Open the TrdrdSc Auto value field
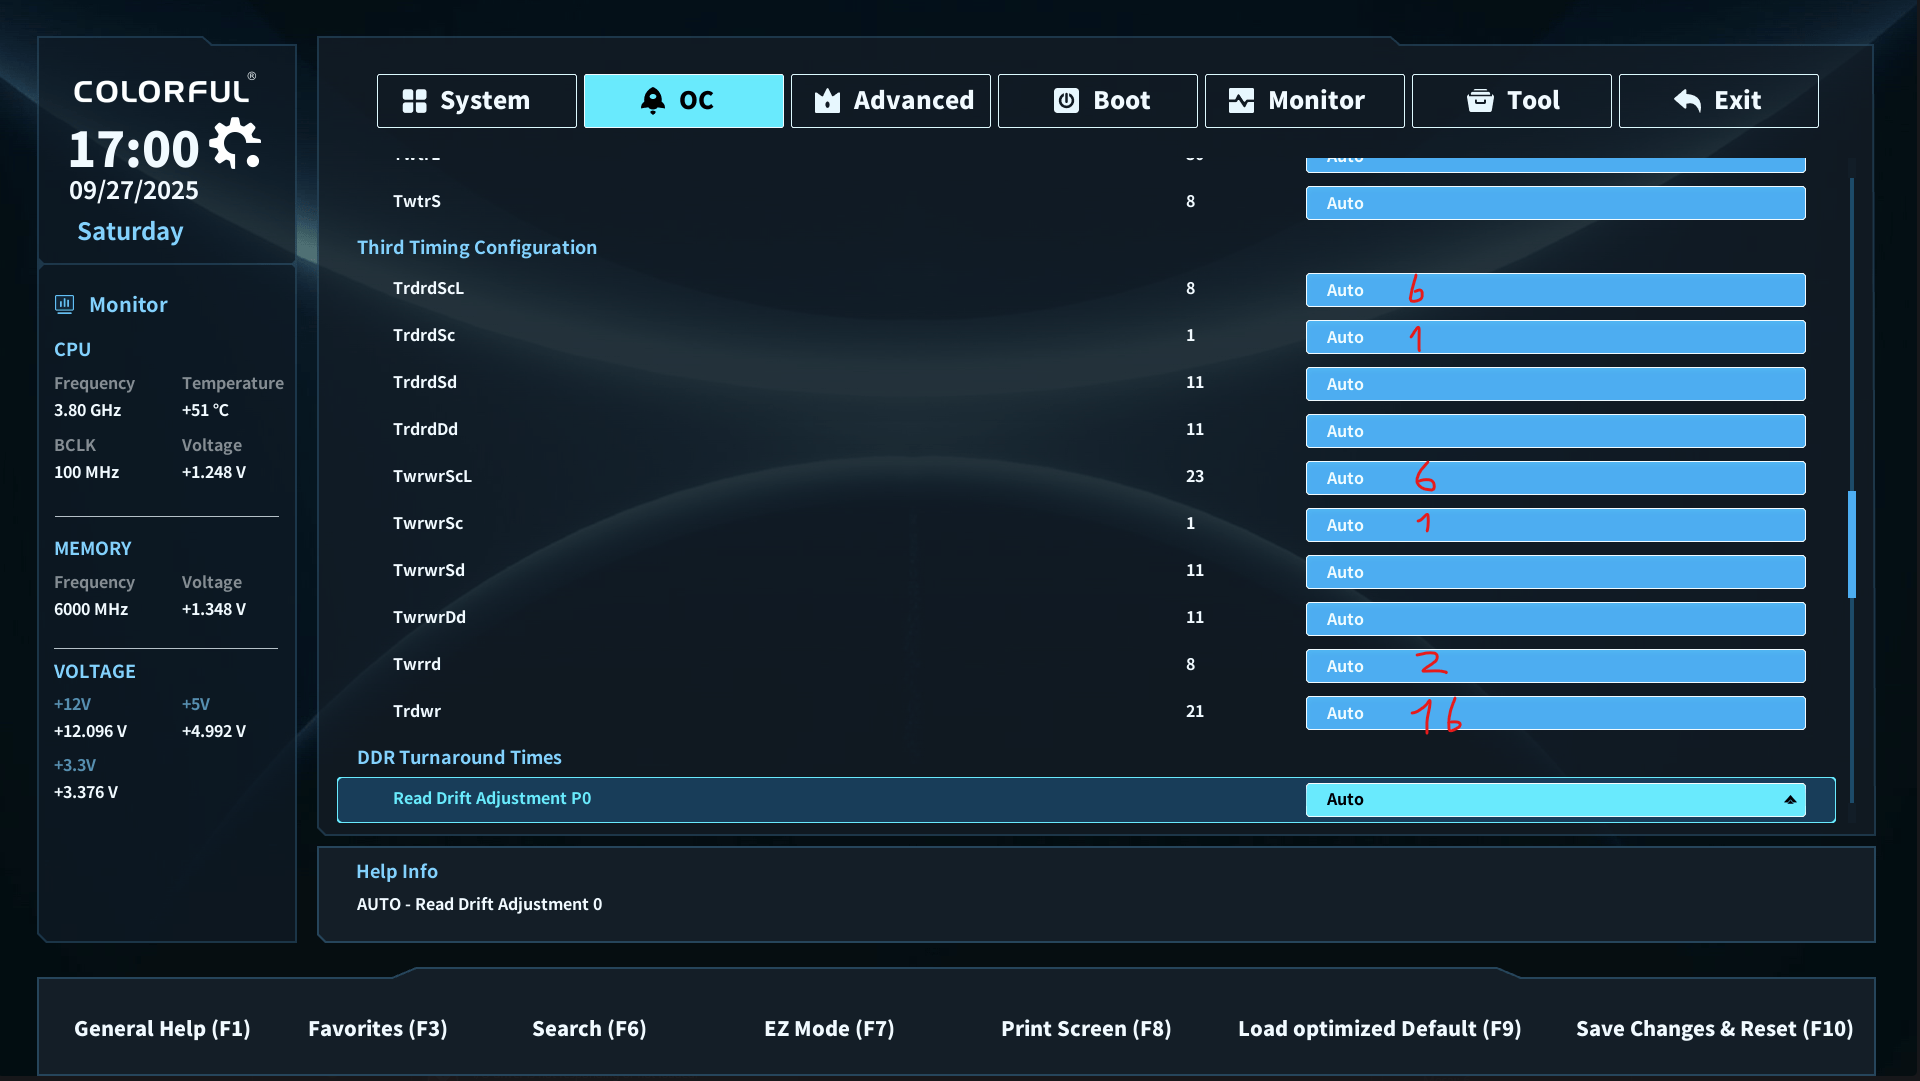This screenshot has width=1920, height=1081. 1556,337
